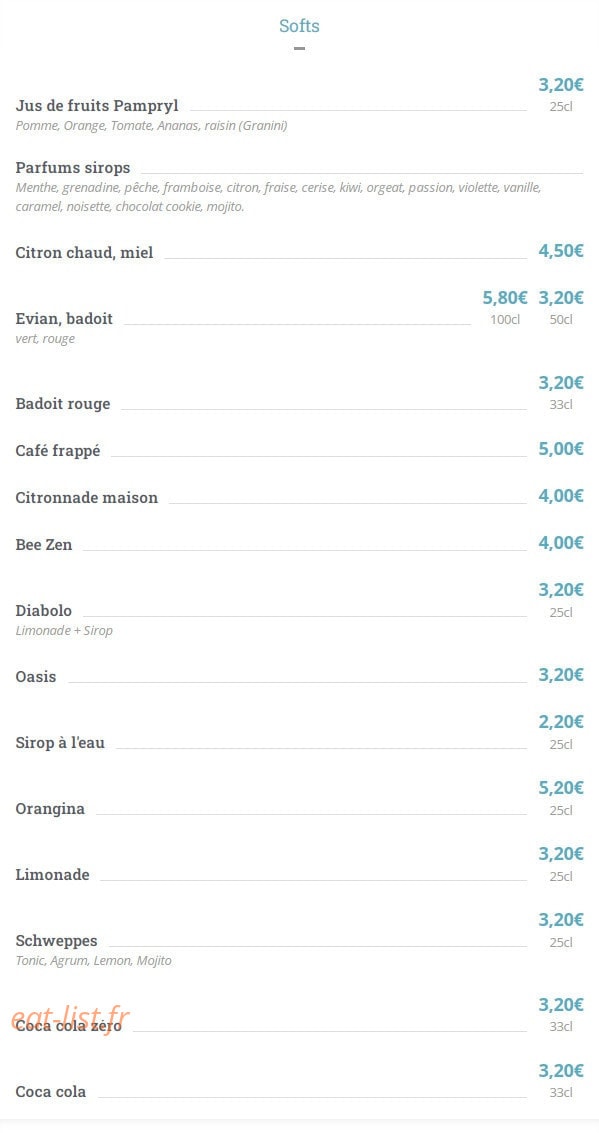599x1133 pixels.
Task: Select Sirop à l'eau item
Action: [60, 743]
